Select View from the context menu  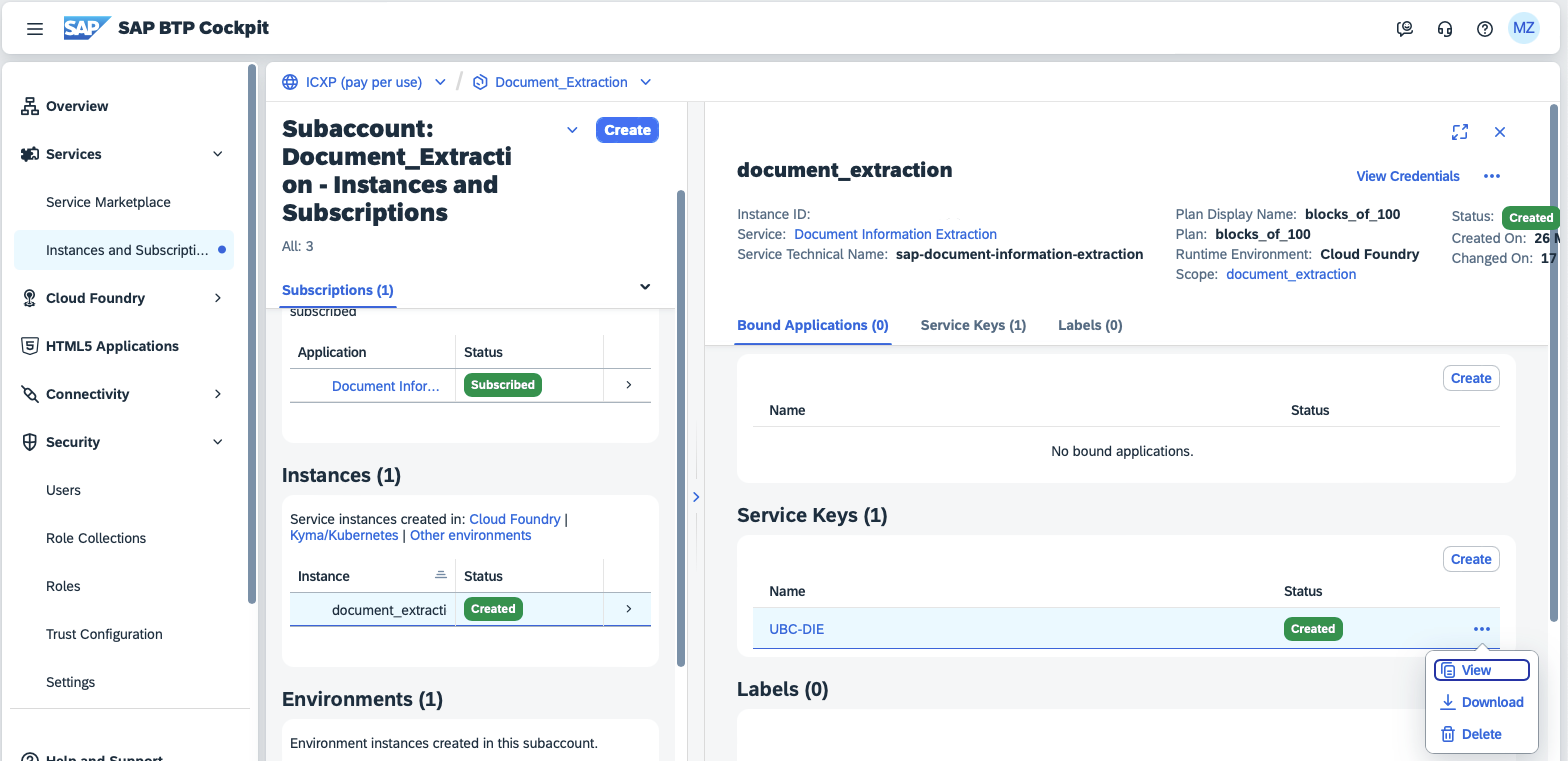coord(1482,670)
